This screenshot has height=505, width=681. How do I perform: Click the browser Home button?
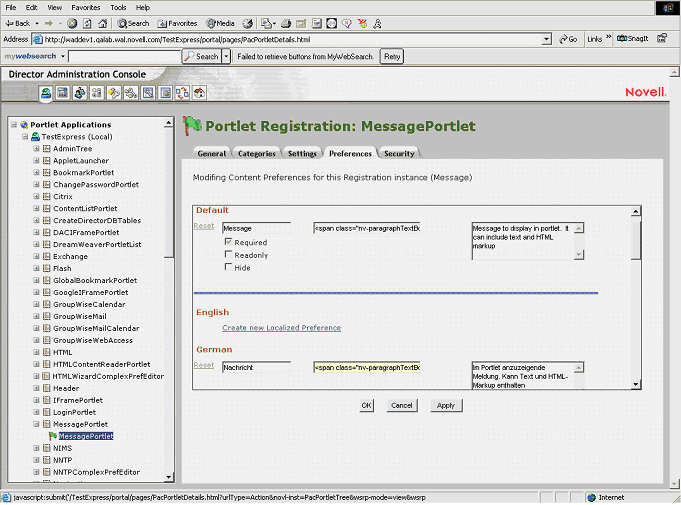pos(102,23)
